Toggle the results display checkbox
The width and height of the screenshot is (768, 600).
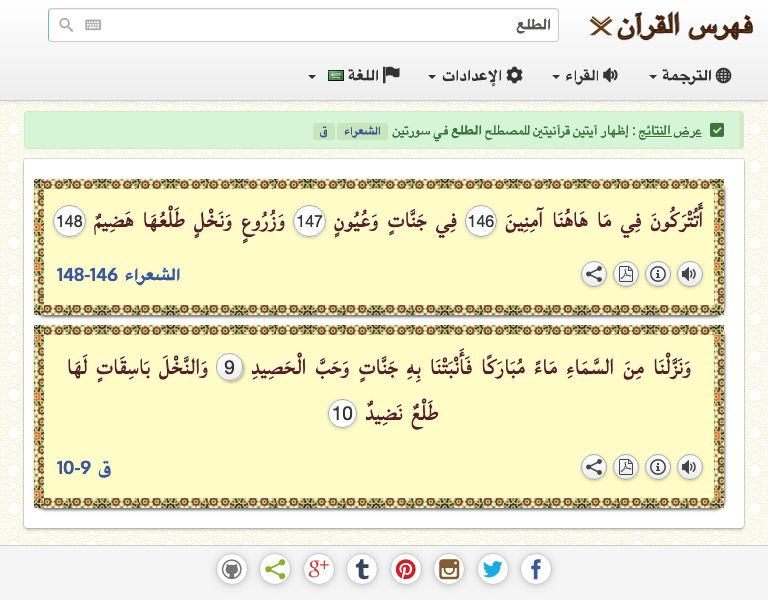(x=717, y=131)
